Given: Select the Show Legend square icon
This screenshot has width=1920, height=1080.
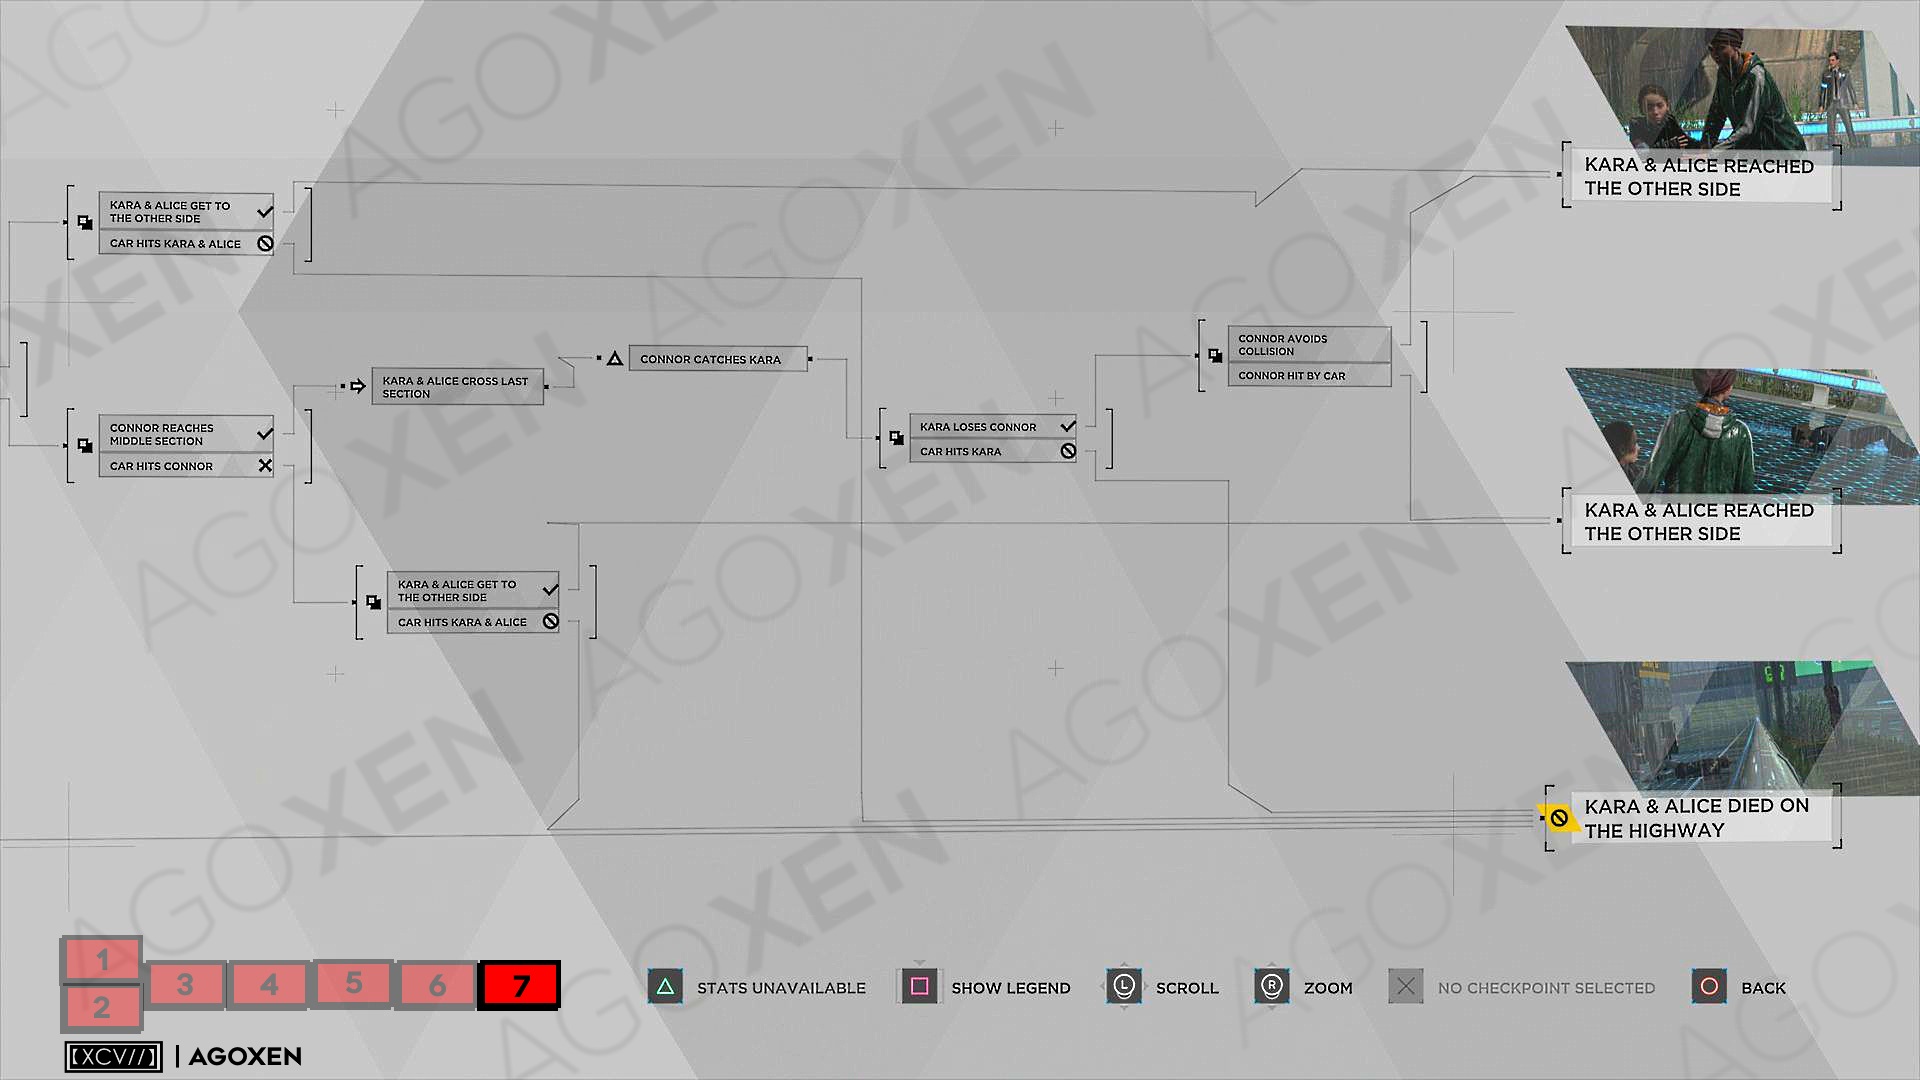Looking at the screenshot, I should click(x=919, y=986).
